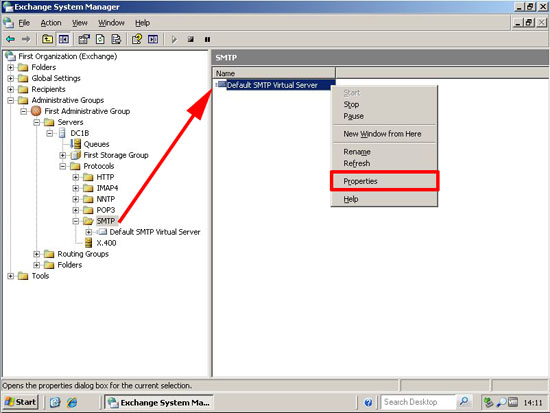Click the First Organization (Exchange) root icon
550x413 pixels.
point(11,56)
